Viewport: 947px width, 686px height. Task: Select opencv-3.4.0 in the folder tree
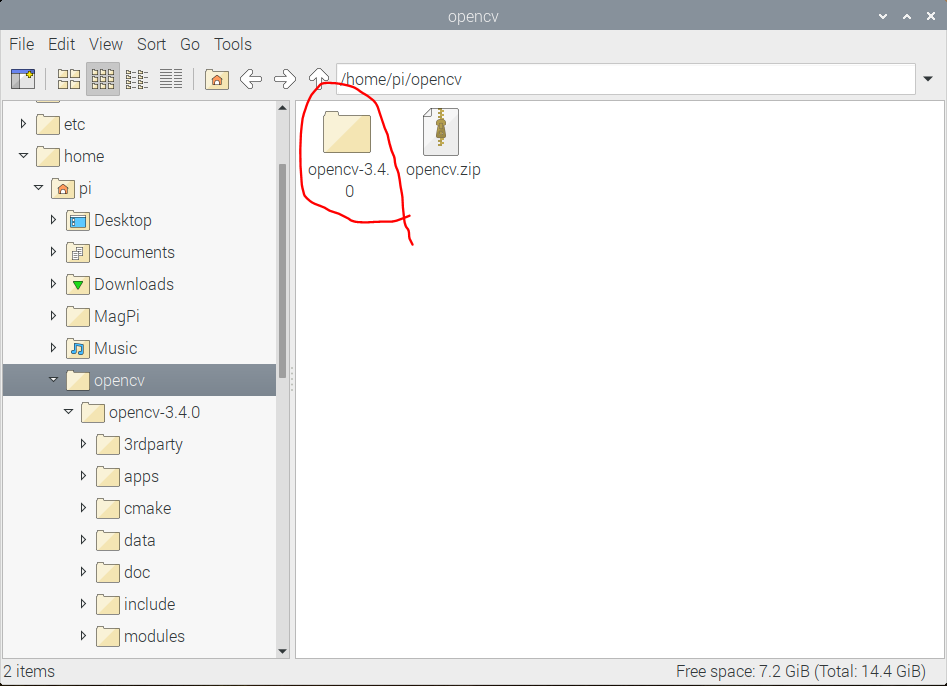pos(154,412)
